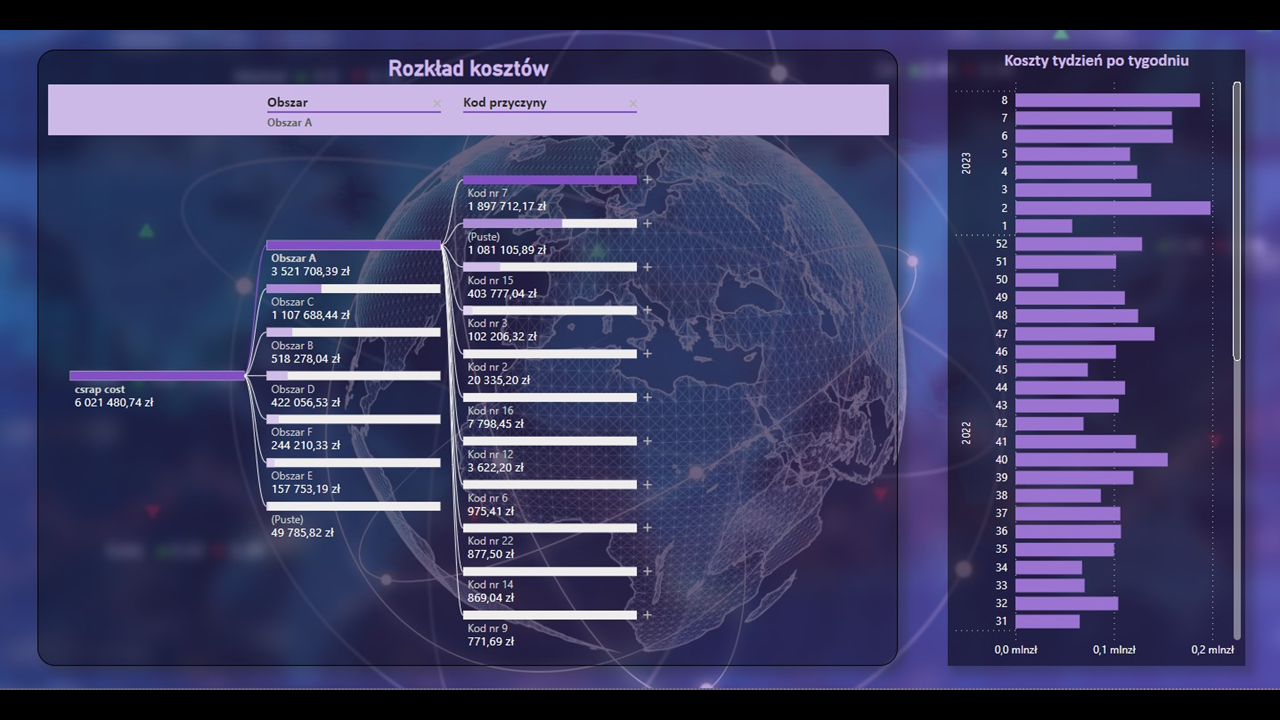The image size is (1280, 720).
Task: Select the week 5 bar of 2023
Action: pos(1073,154)
